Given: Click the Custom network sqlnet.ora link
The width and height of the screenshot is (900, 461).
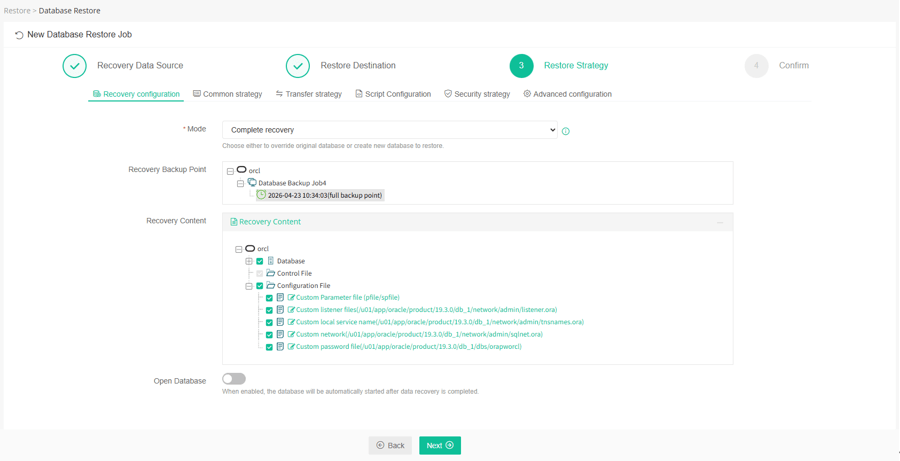Looking at the screenshot, I should [420, 334].
